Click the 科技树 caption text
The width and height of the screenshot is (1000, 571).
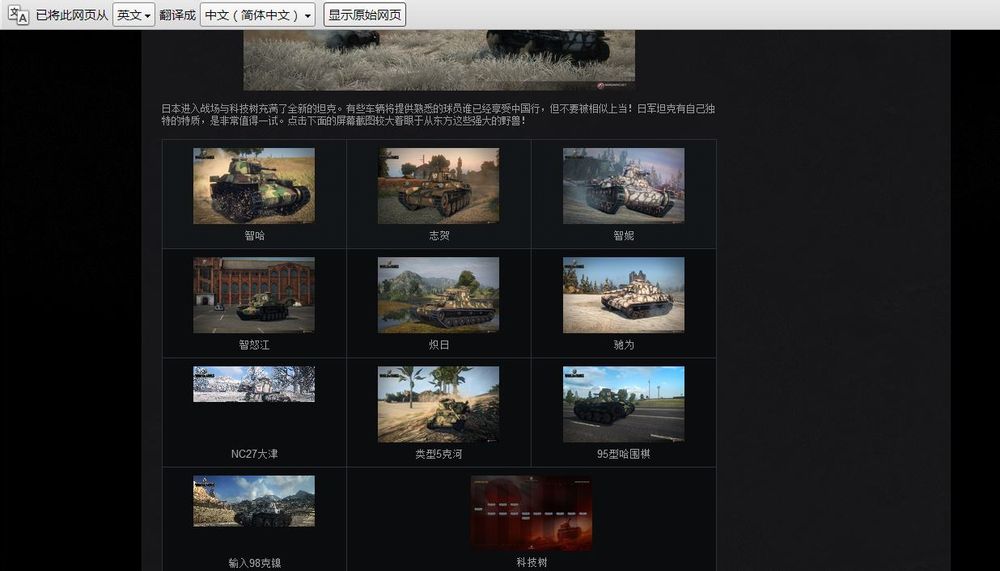coord(532,562)
